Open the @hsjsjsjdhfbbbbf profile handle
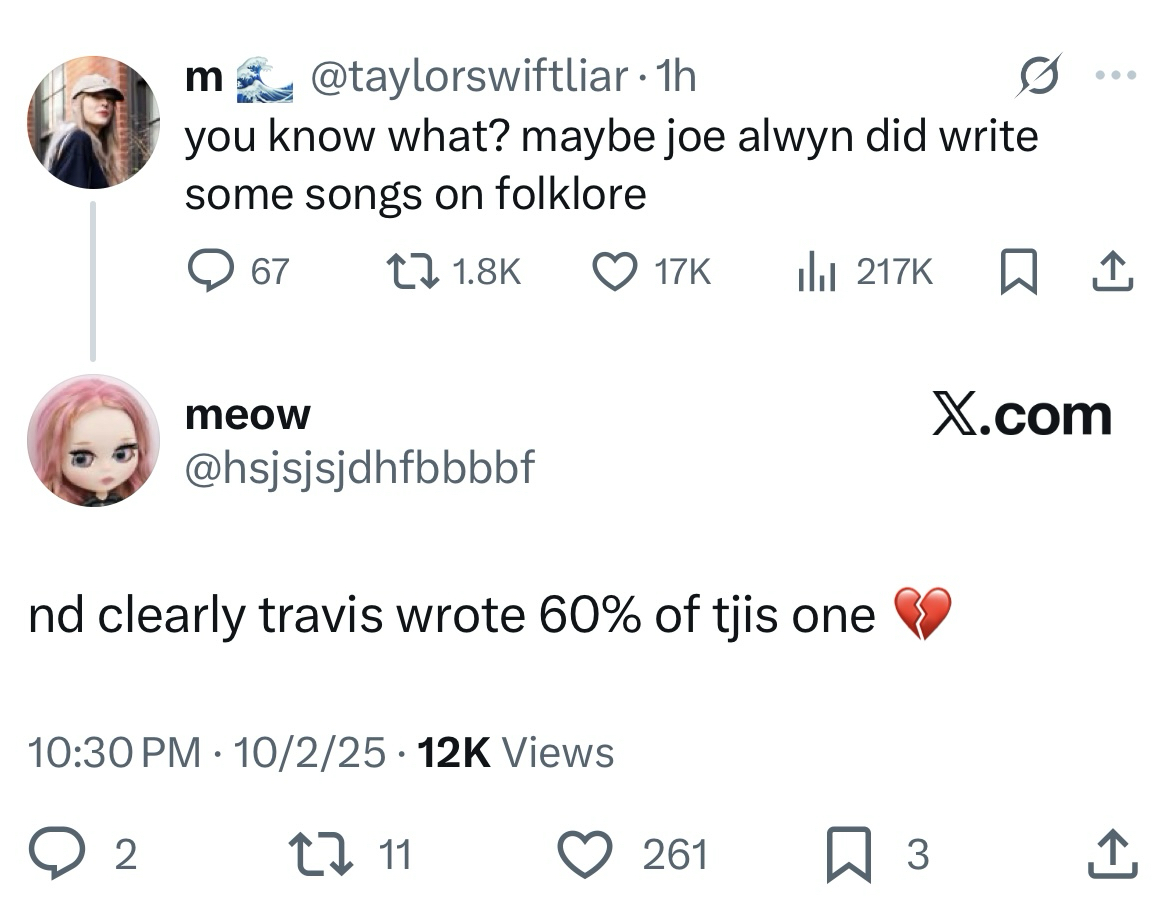 tap(360, 466)
